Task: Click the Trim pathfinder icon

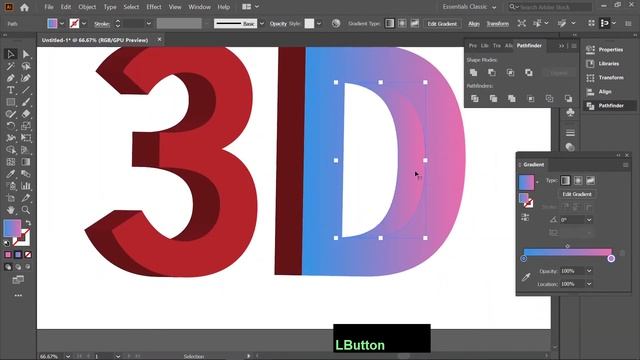Action: point(493,98)
